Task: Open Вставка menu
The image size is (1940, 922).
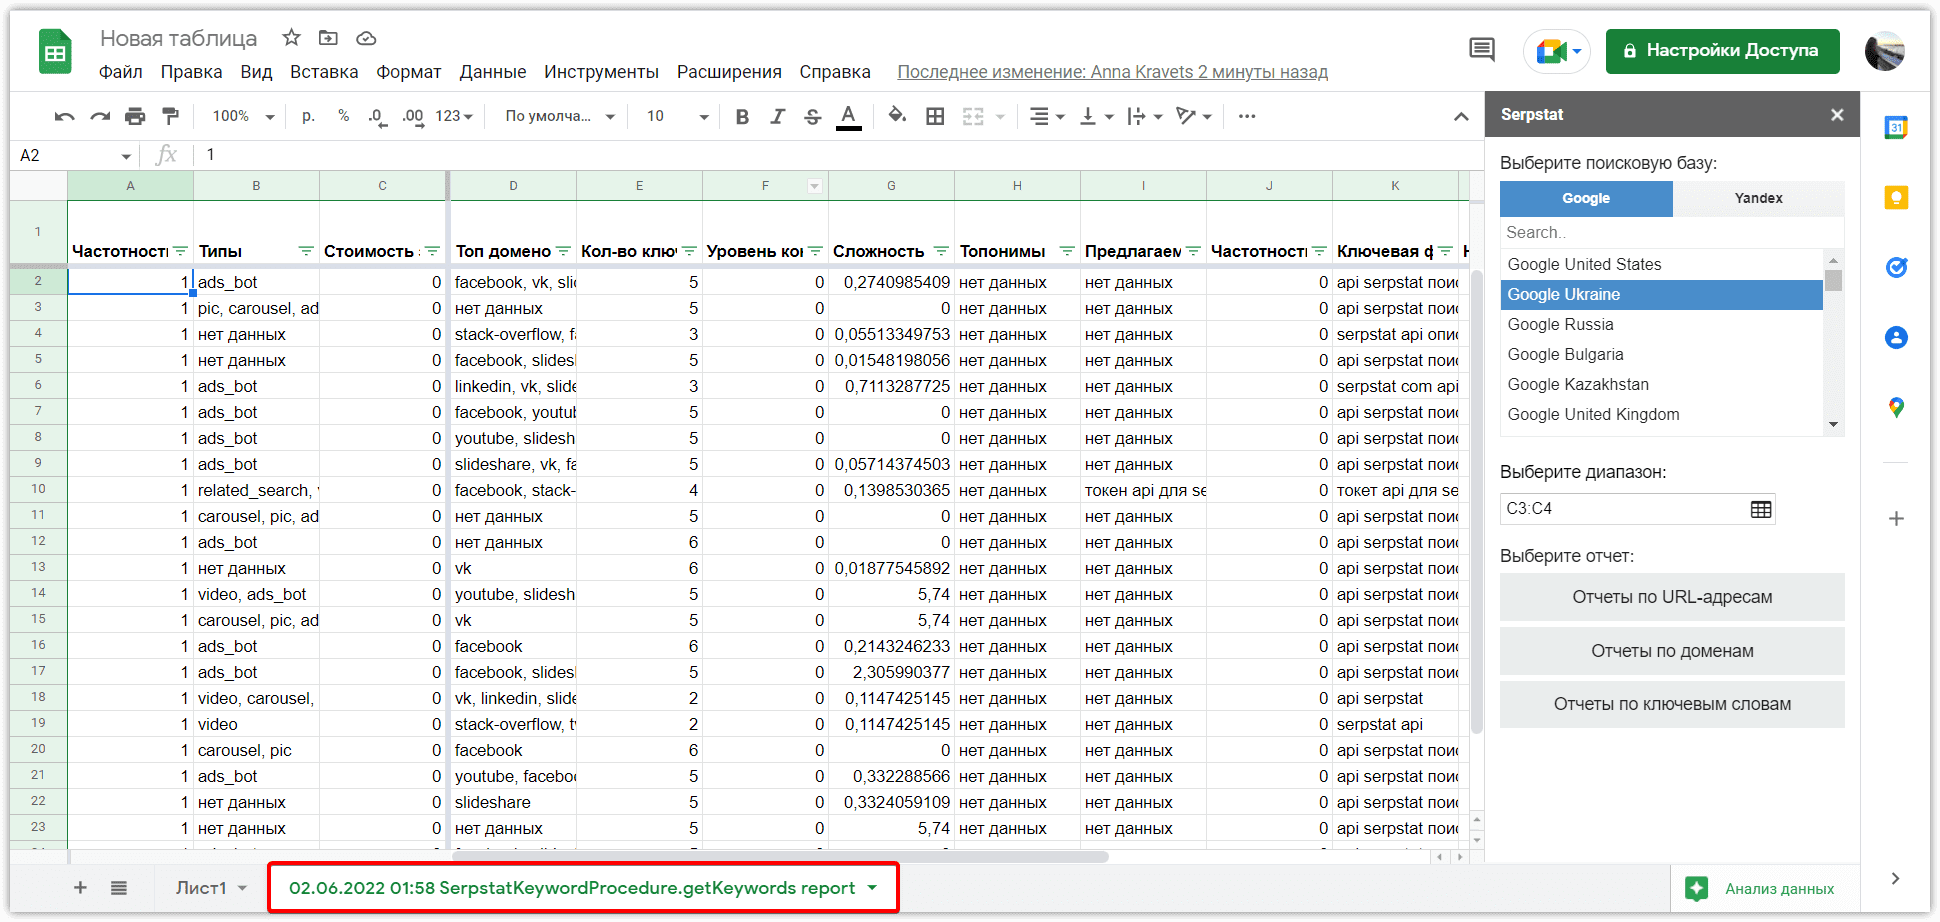Action: click(324, 72)
